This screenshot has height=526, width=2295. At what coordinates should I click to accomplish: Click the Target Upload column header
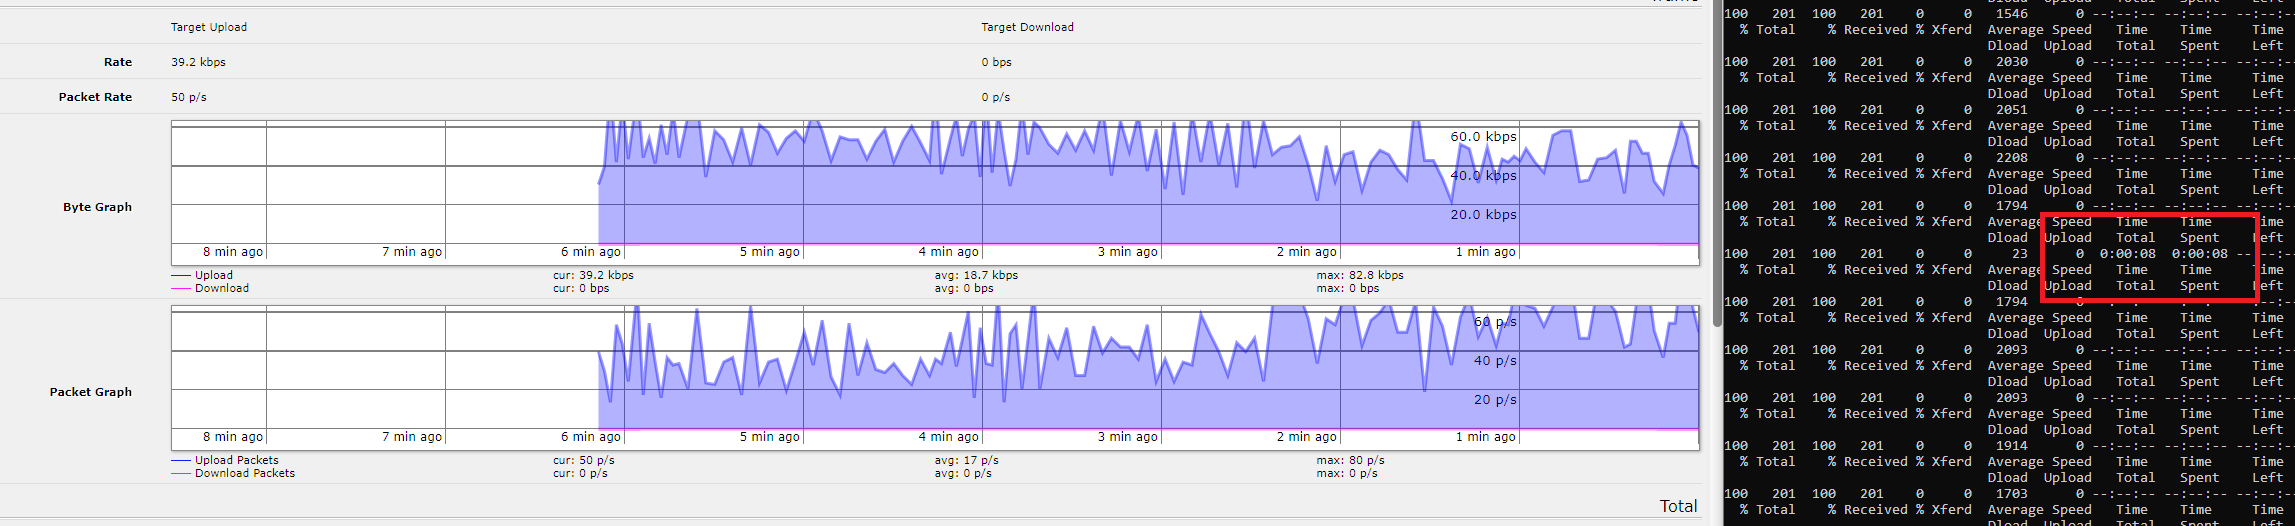209,27
